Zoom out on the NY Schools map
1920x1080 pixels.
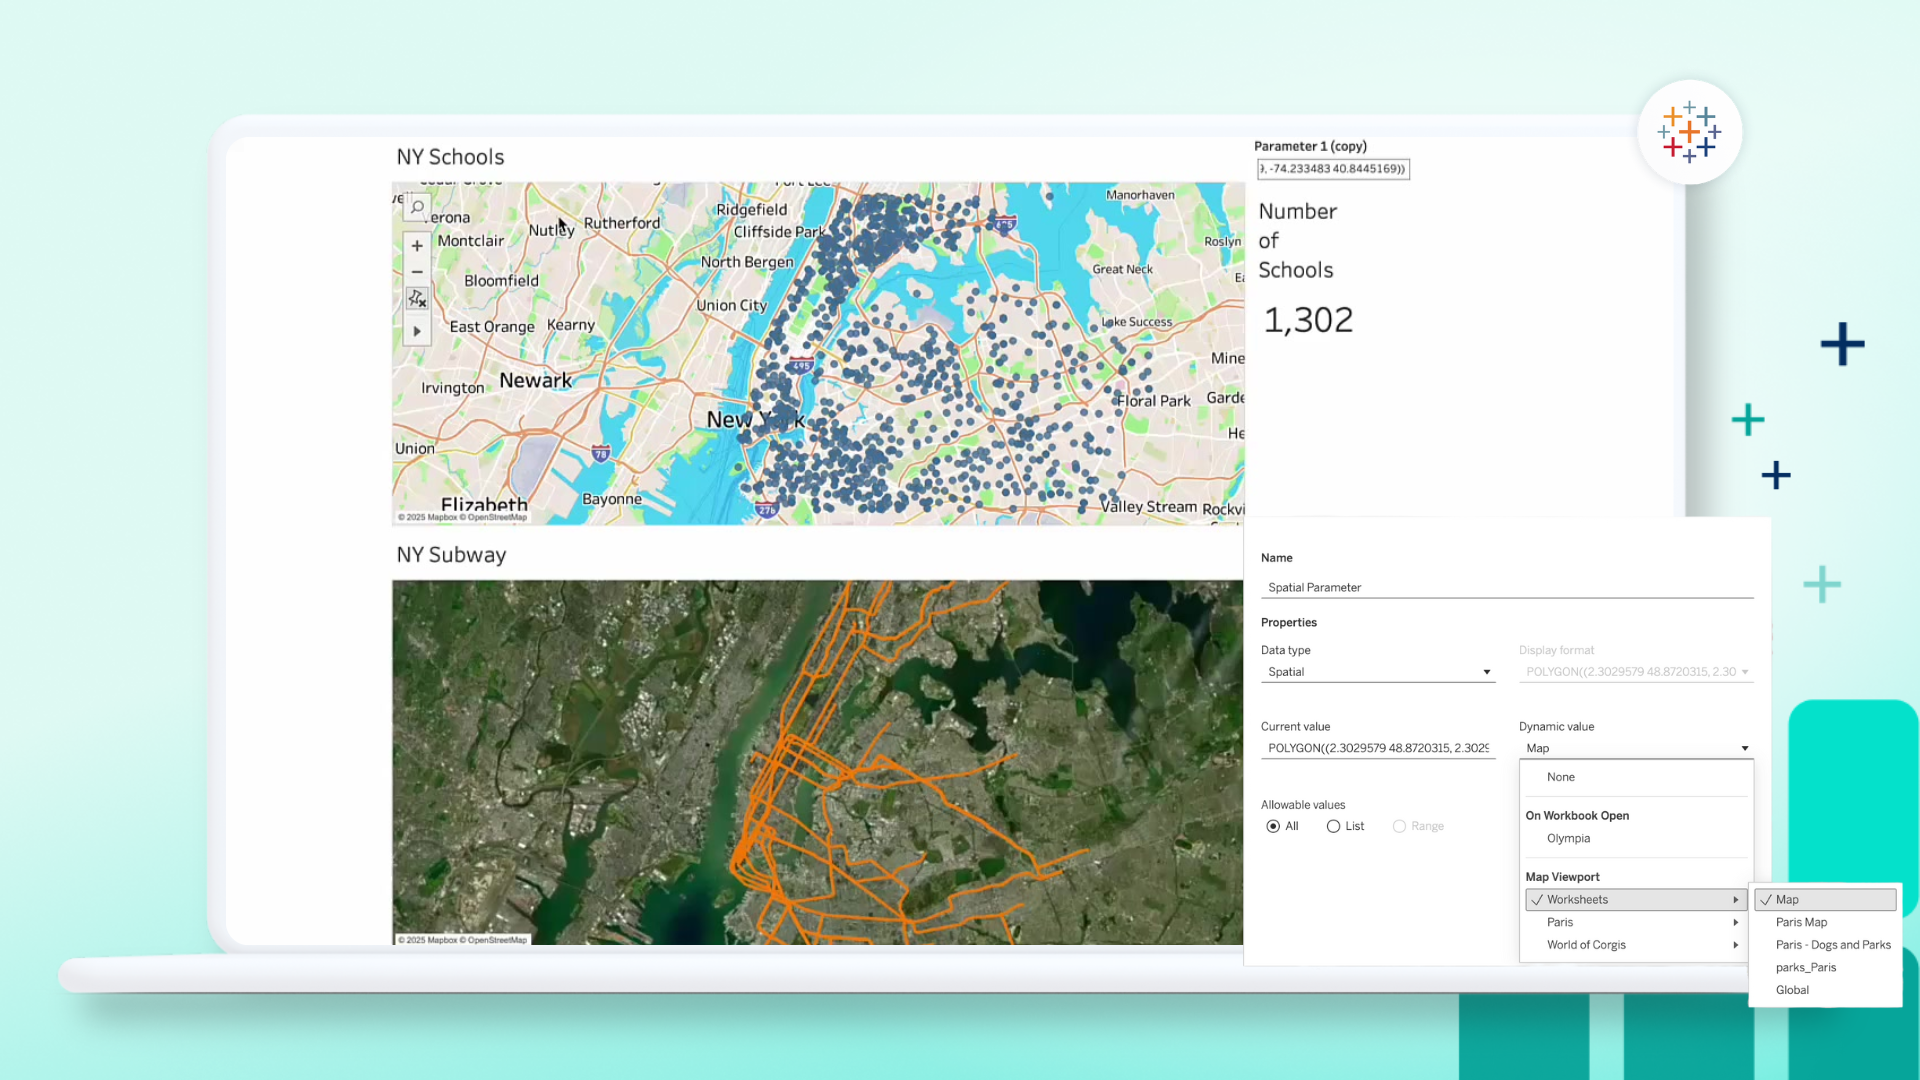point(417,272)
